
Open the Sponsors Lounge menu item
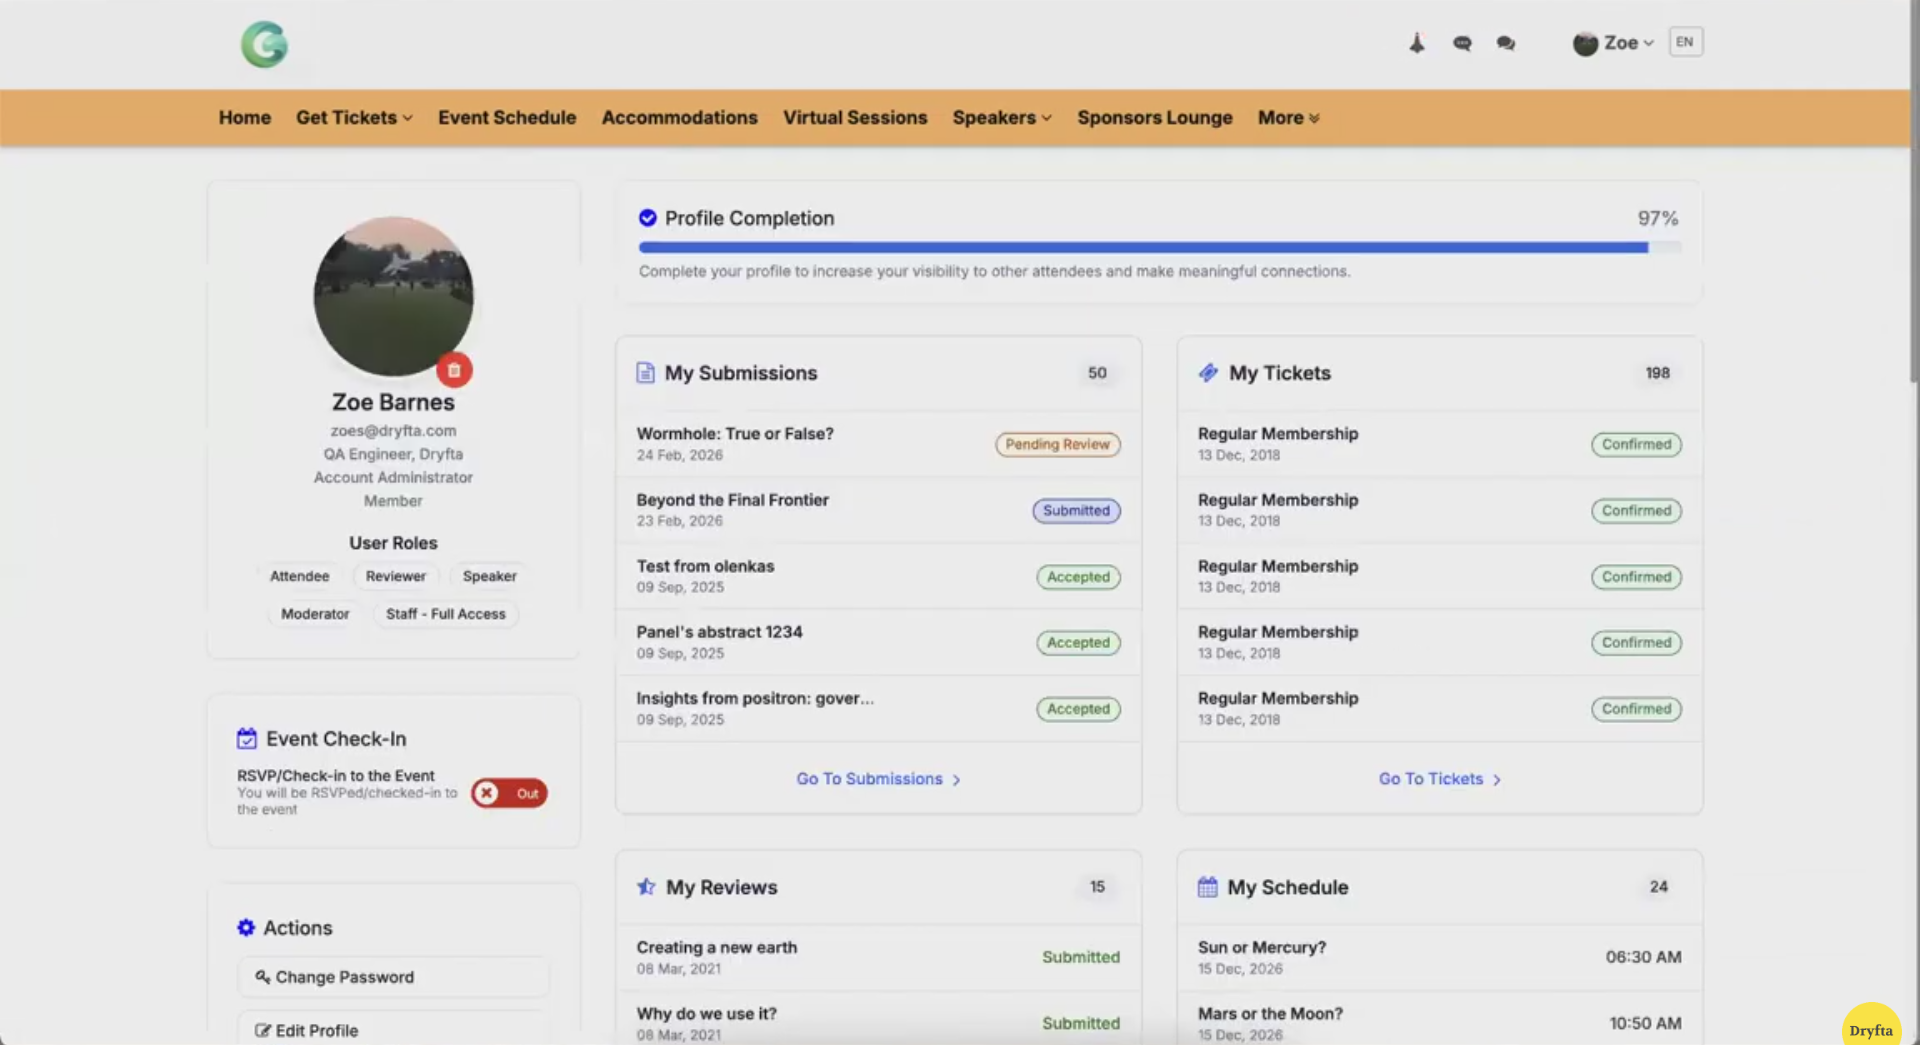click(1154, 118)
